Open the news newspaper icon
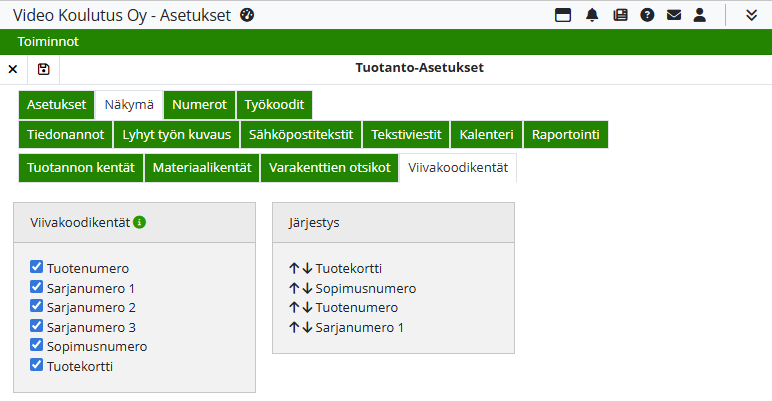The image size is (772, 401). coord(620,15)
